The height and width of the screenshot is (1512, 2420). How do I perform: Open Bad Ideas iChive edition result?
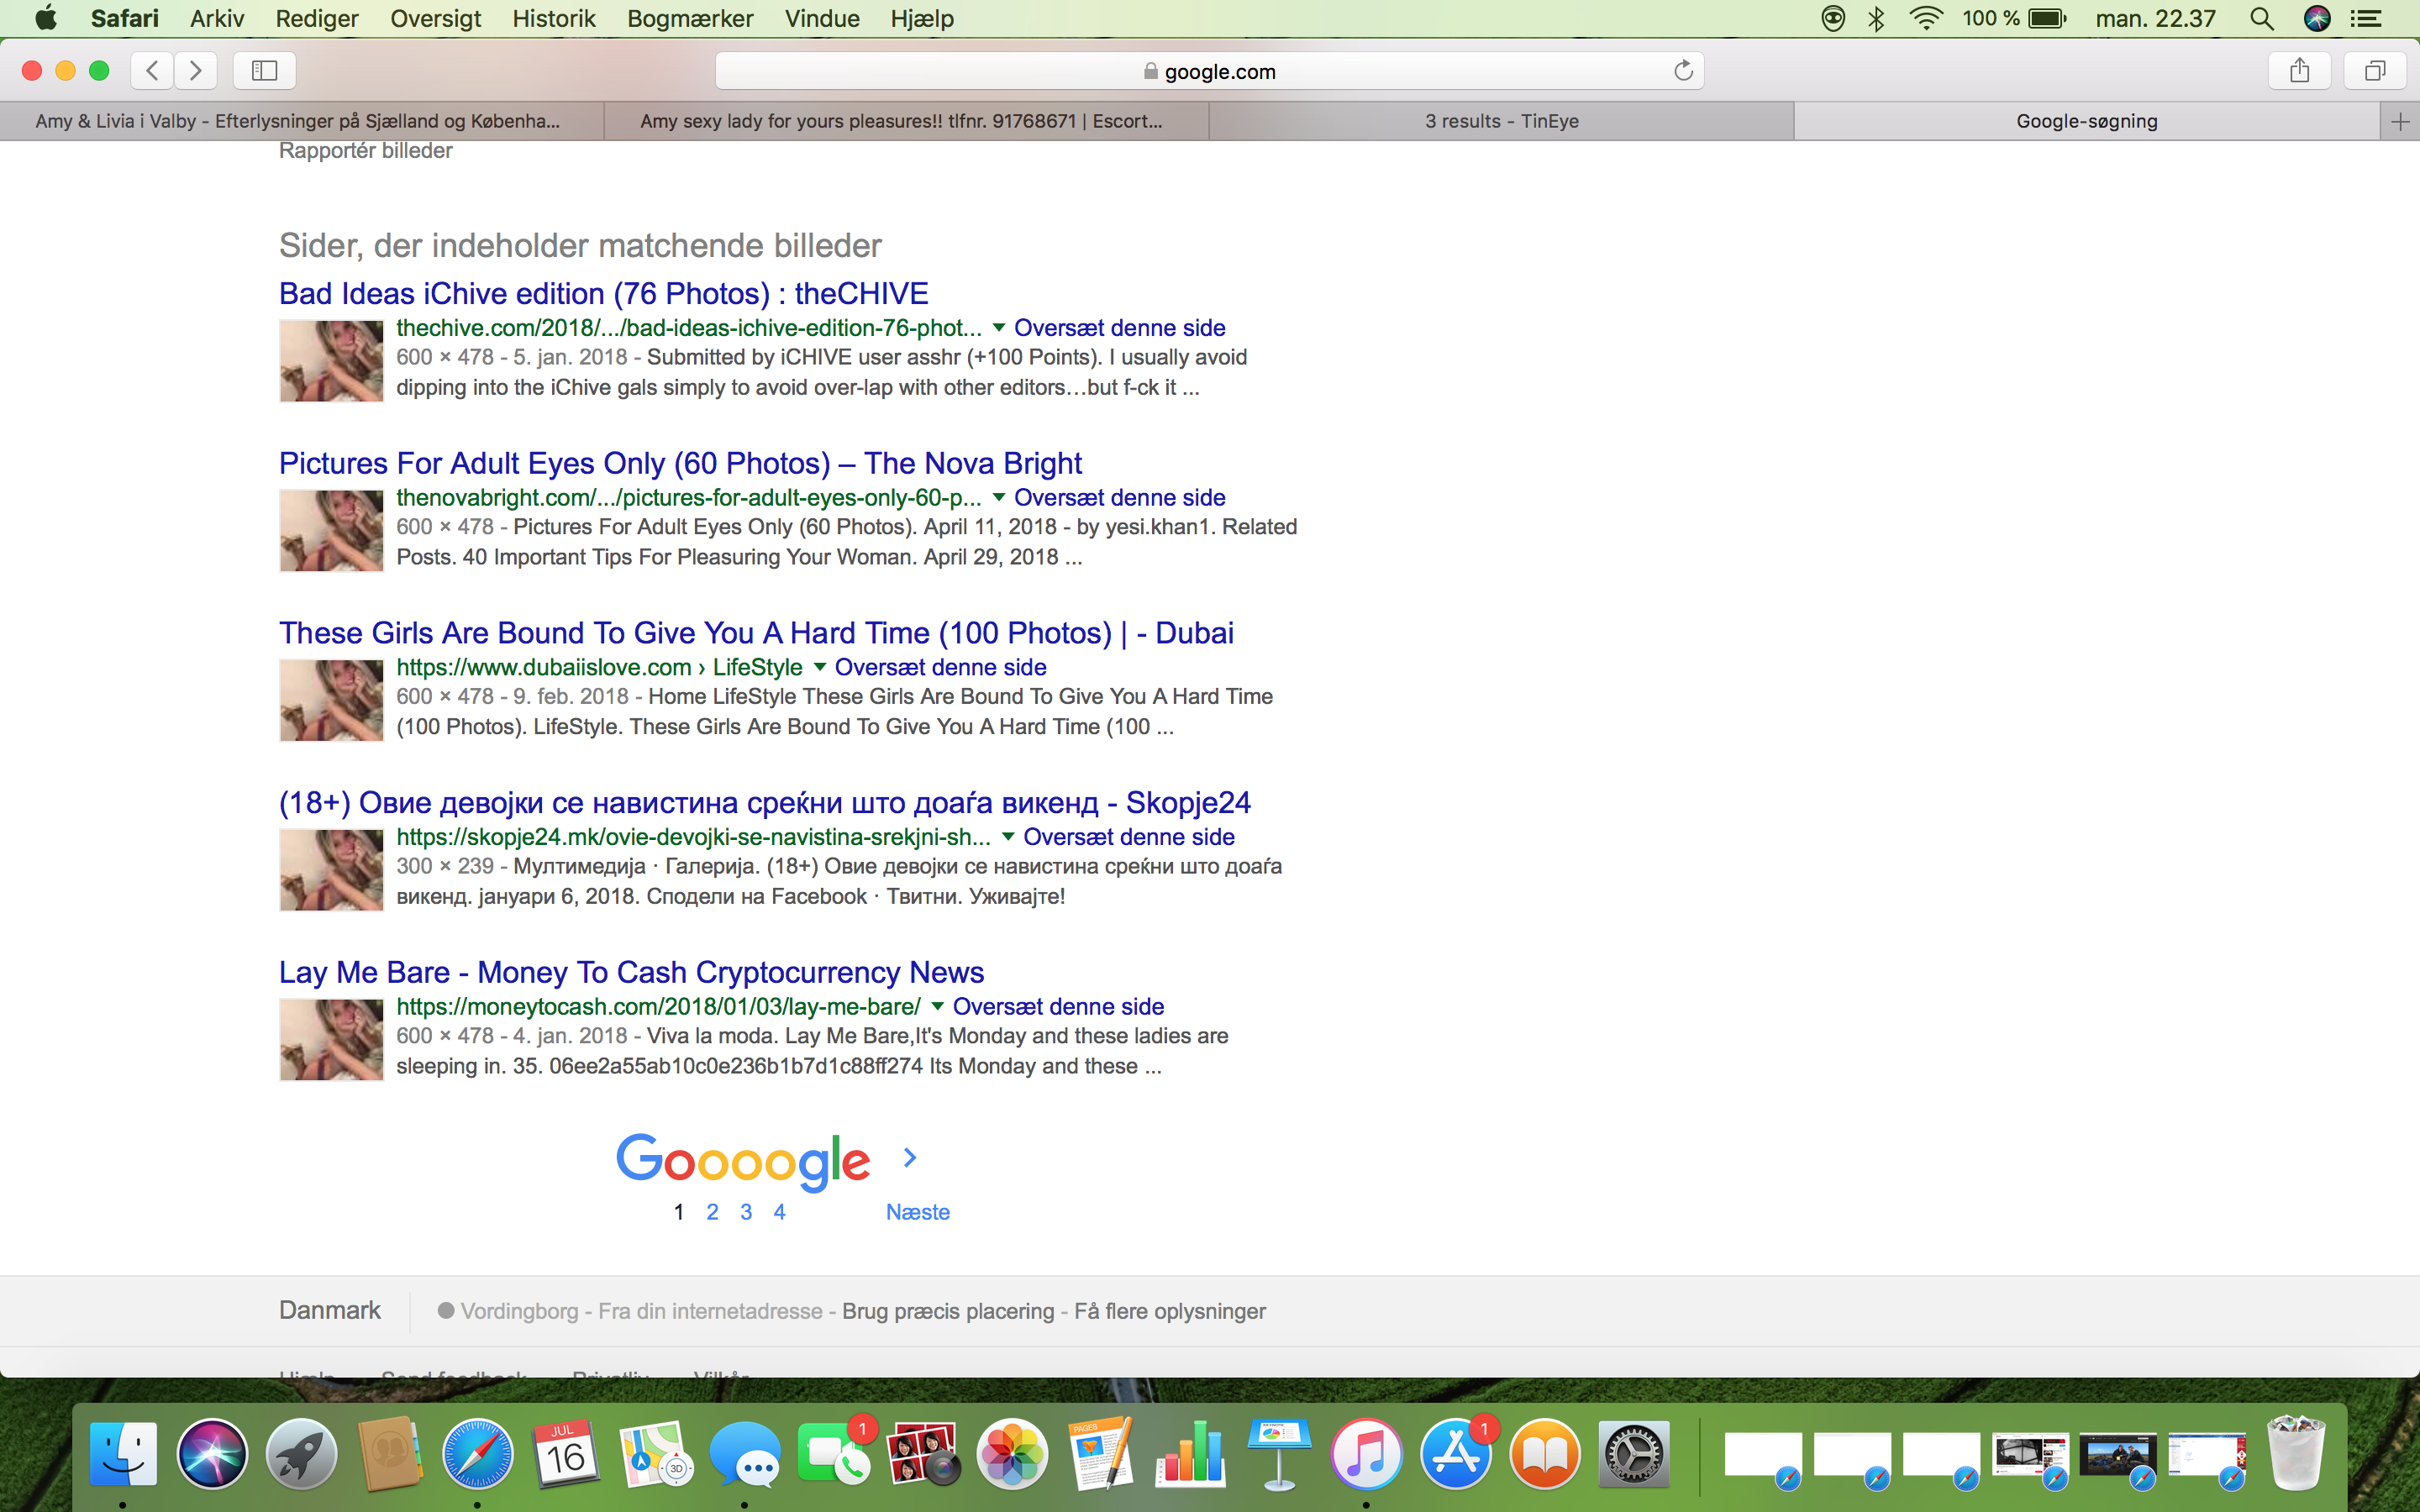tap(603, 293)
